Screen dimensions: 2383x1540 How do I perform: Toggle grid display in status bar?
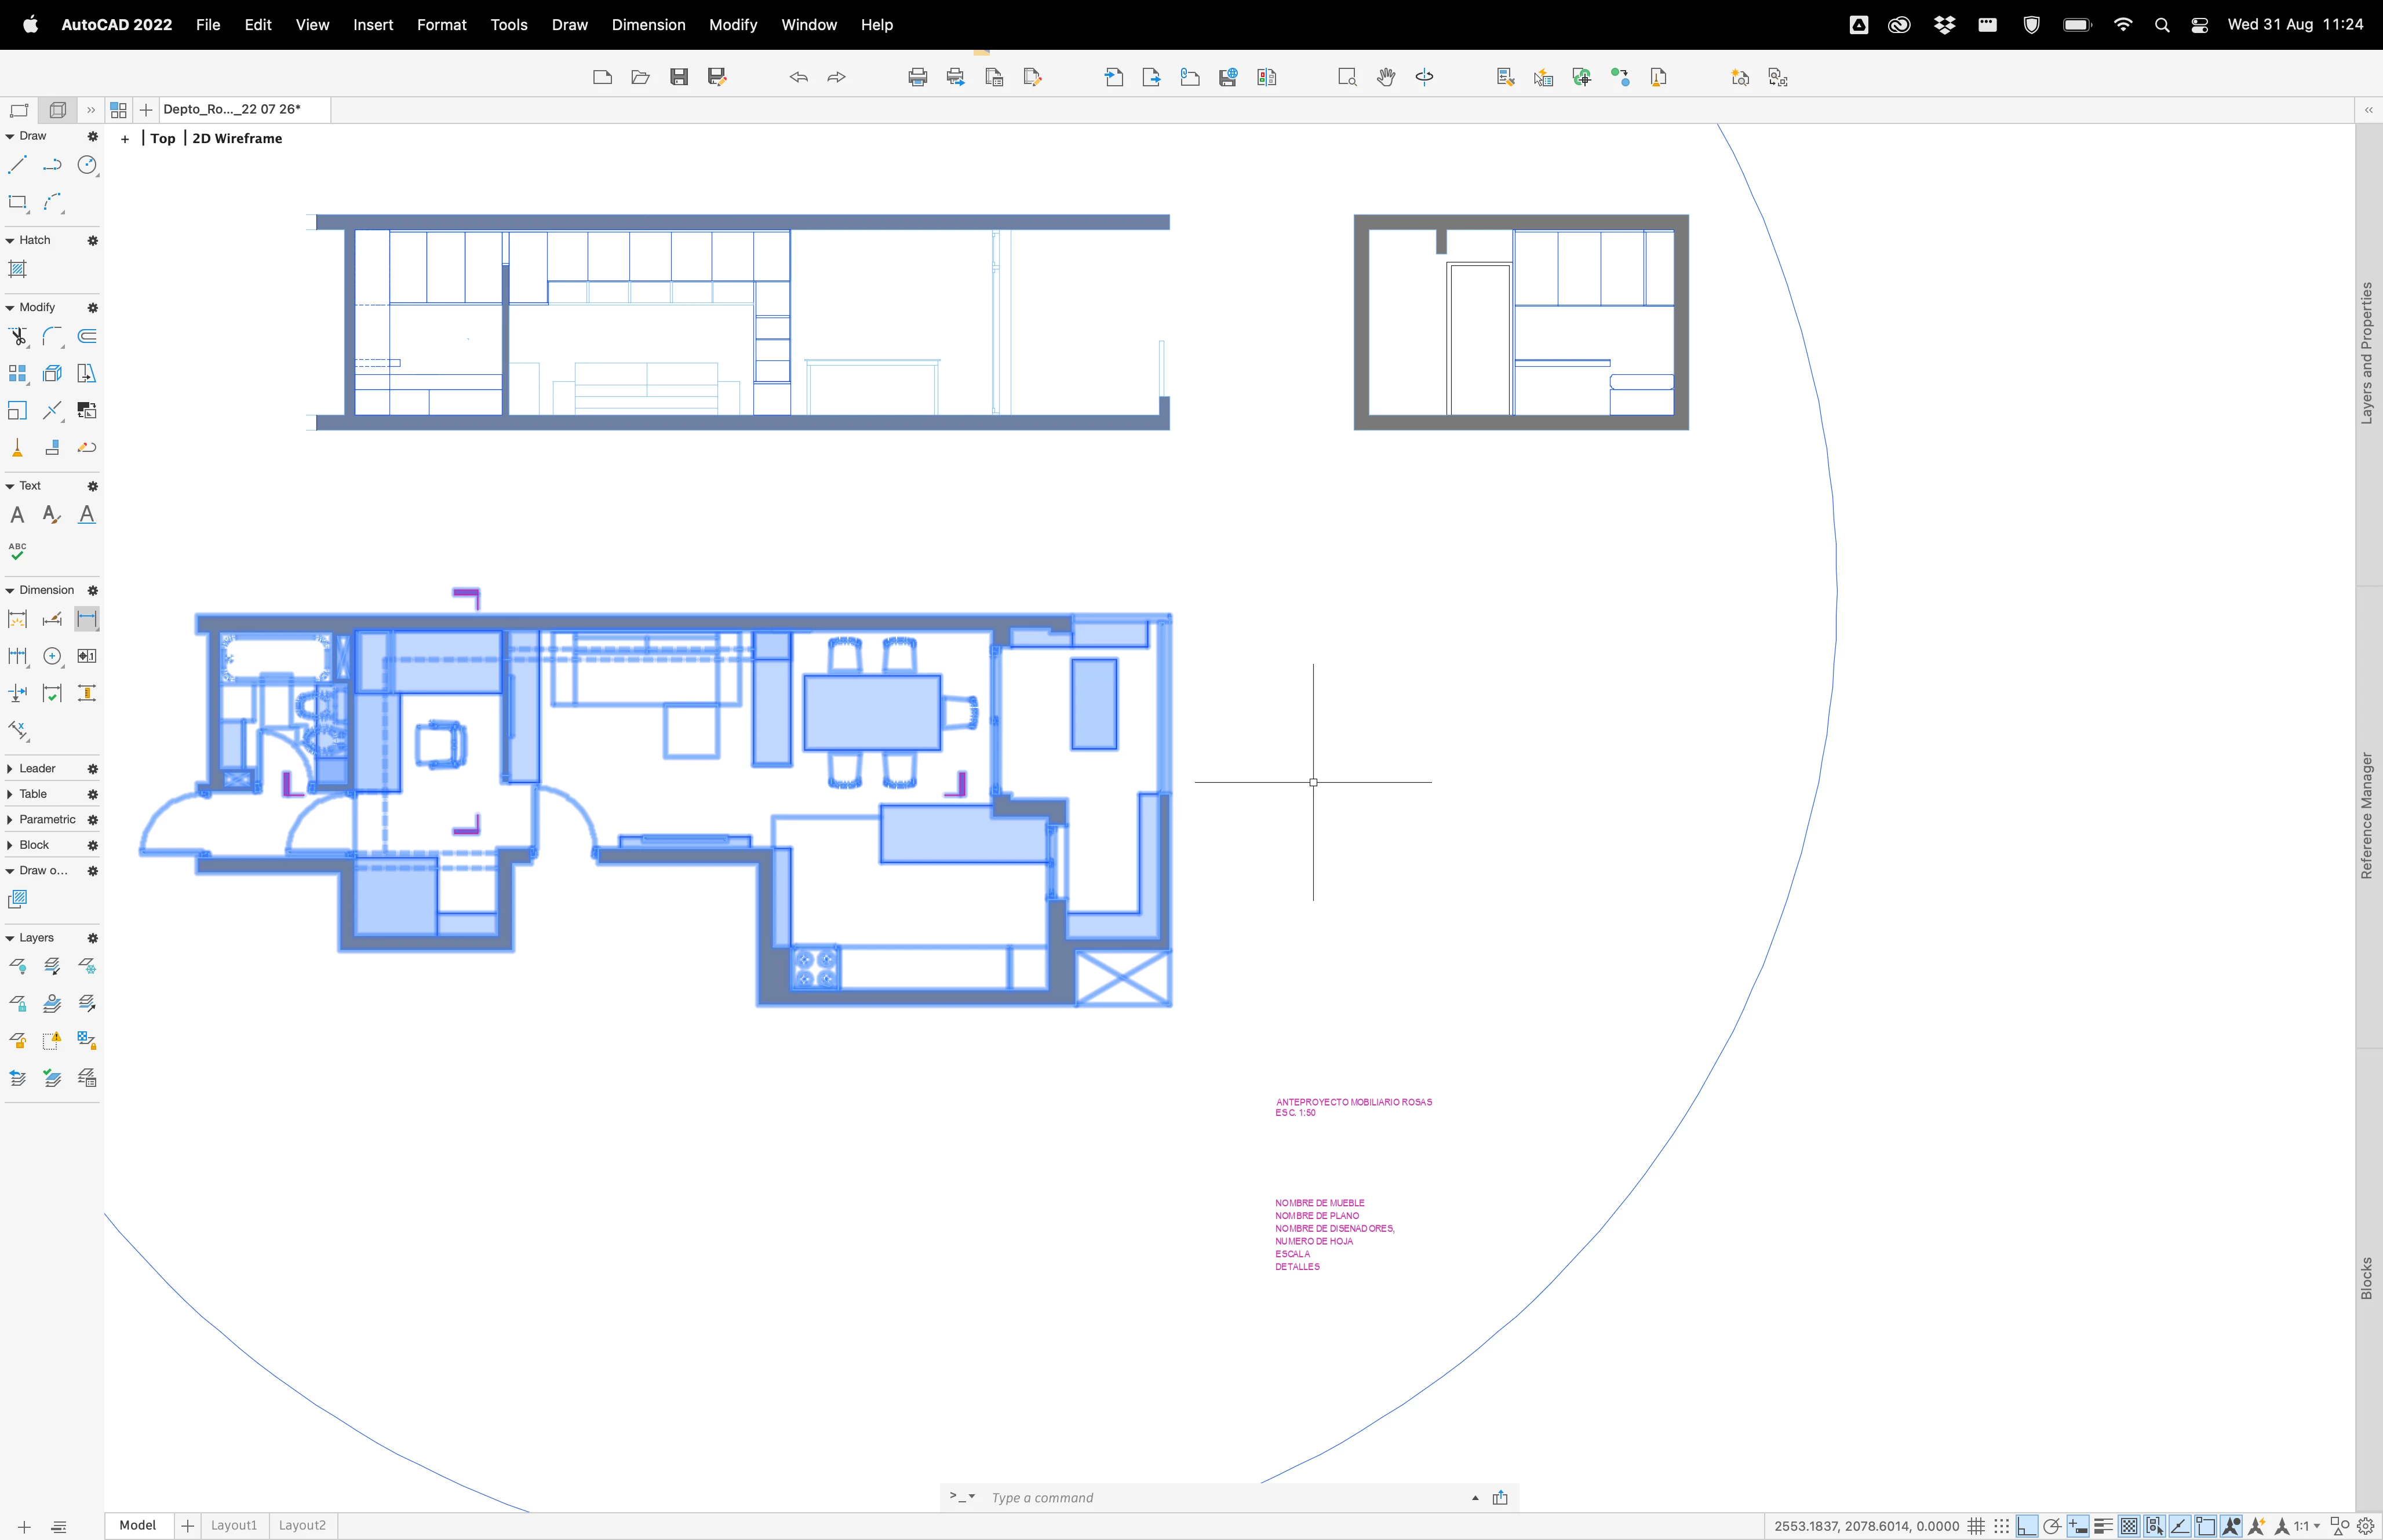click(1976, 1526)
